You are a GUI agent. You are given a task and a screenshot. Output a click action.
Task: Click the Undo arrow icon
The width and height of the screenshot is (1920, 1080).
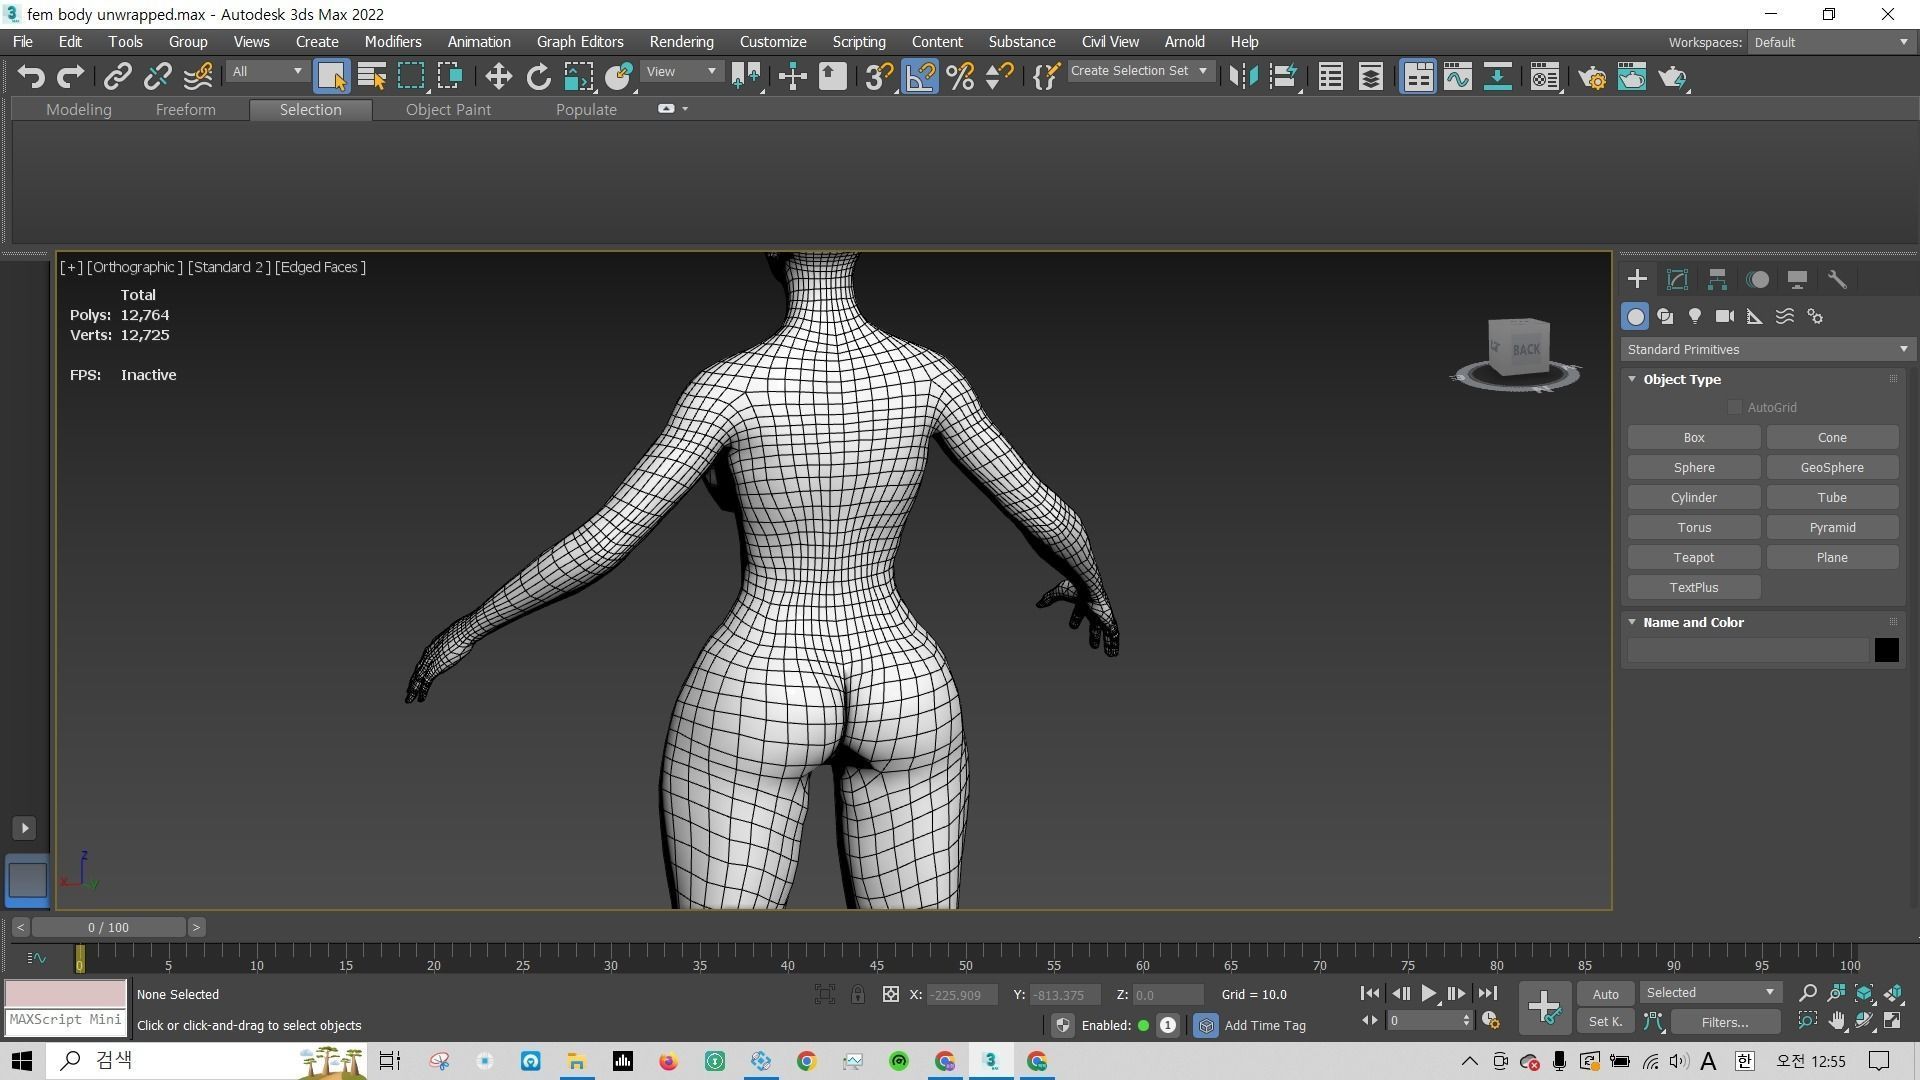31,77
